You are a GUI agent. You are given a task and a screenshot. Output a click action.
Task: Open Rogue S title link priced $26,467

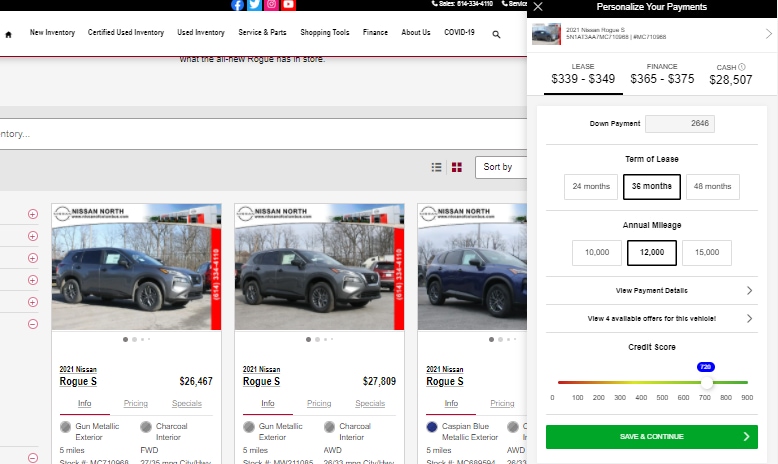(x=78, y=381)
